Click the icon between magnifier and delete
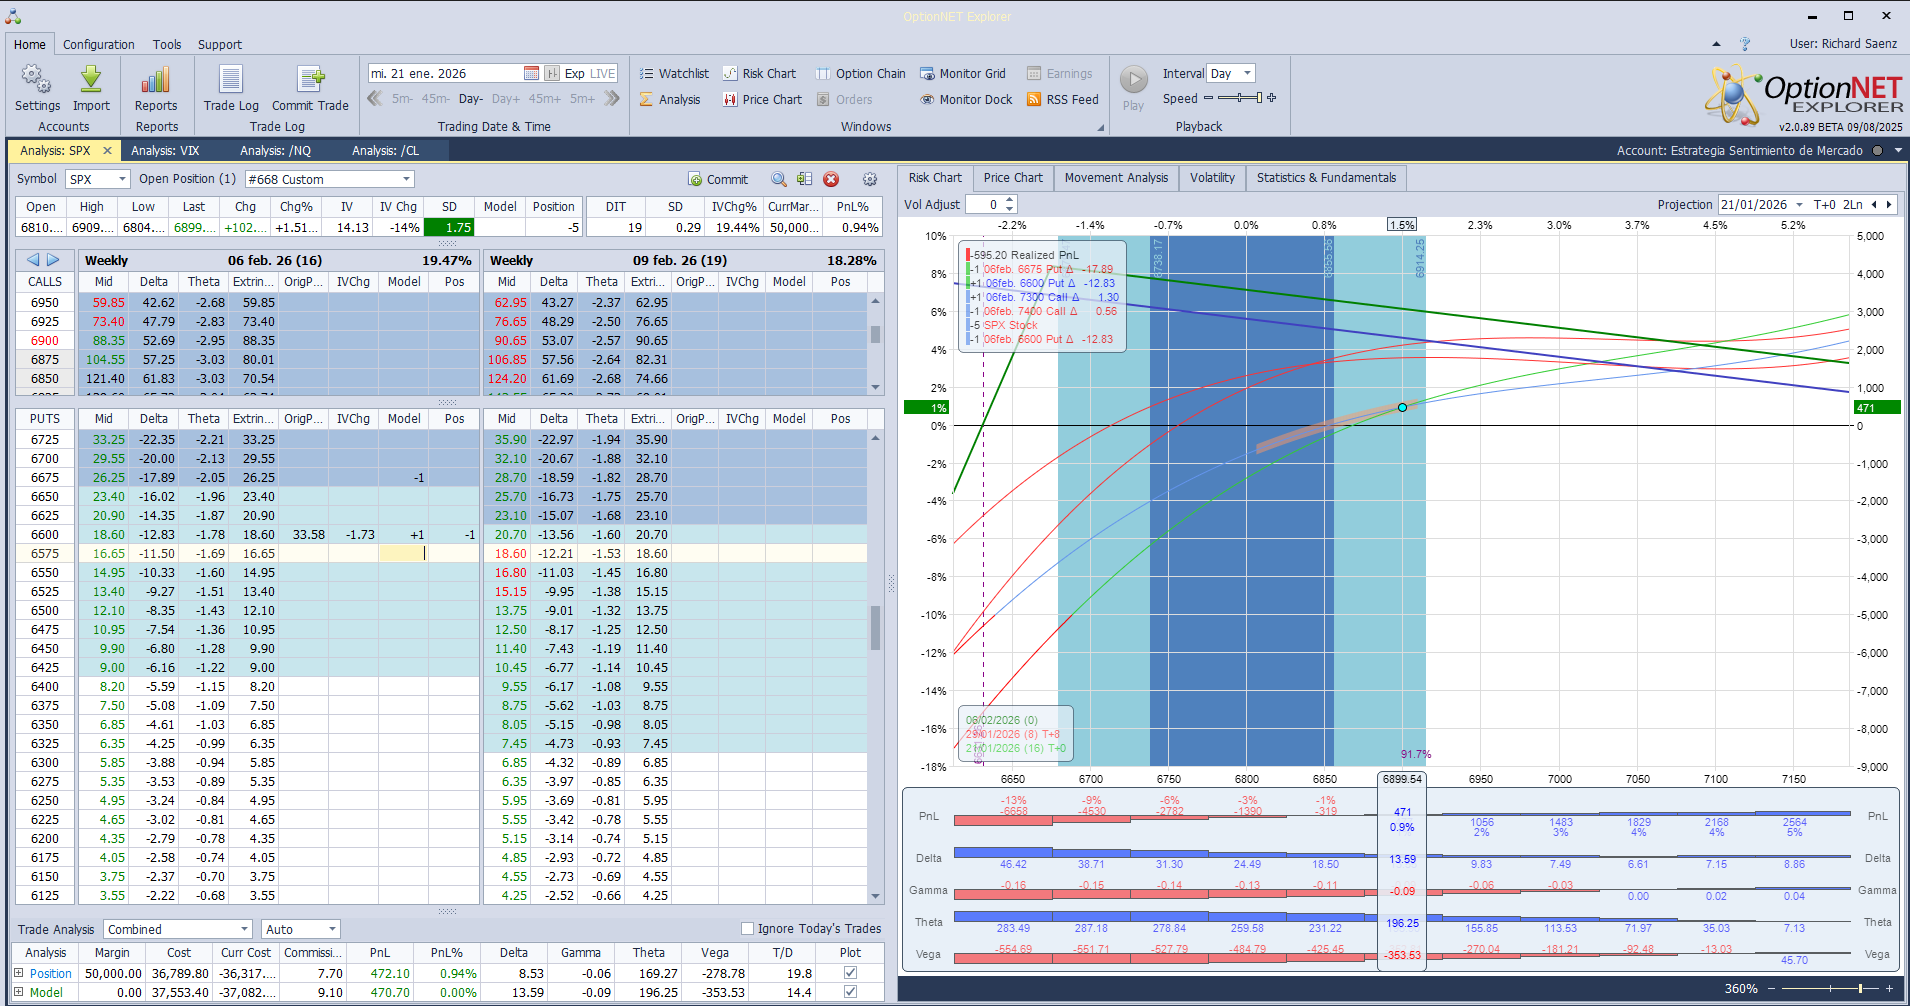 coord(805,179)
